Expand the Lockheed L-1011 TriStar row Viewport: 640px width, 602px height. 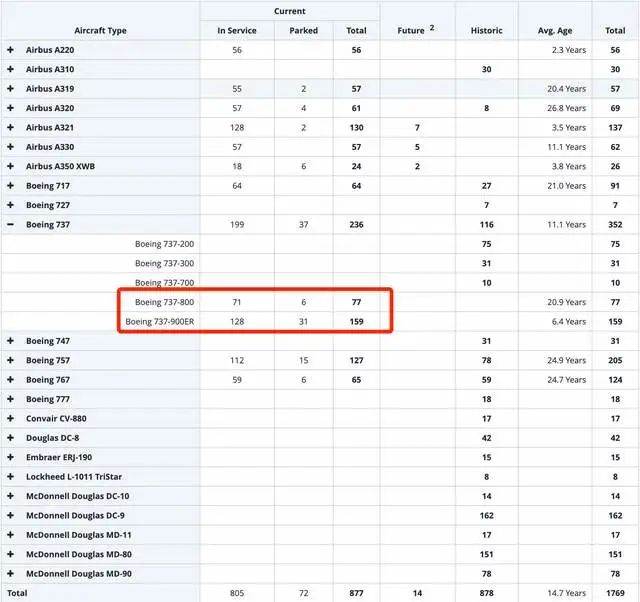(x=11, y=477)
